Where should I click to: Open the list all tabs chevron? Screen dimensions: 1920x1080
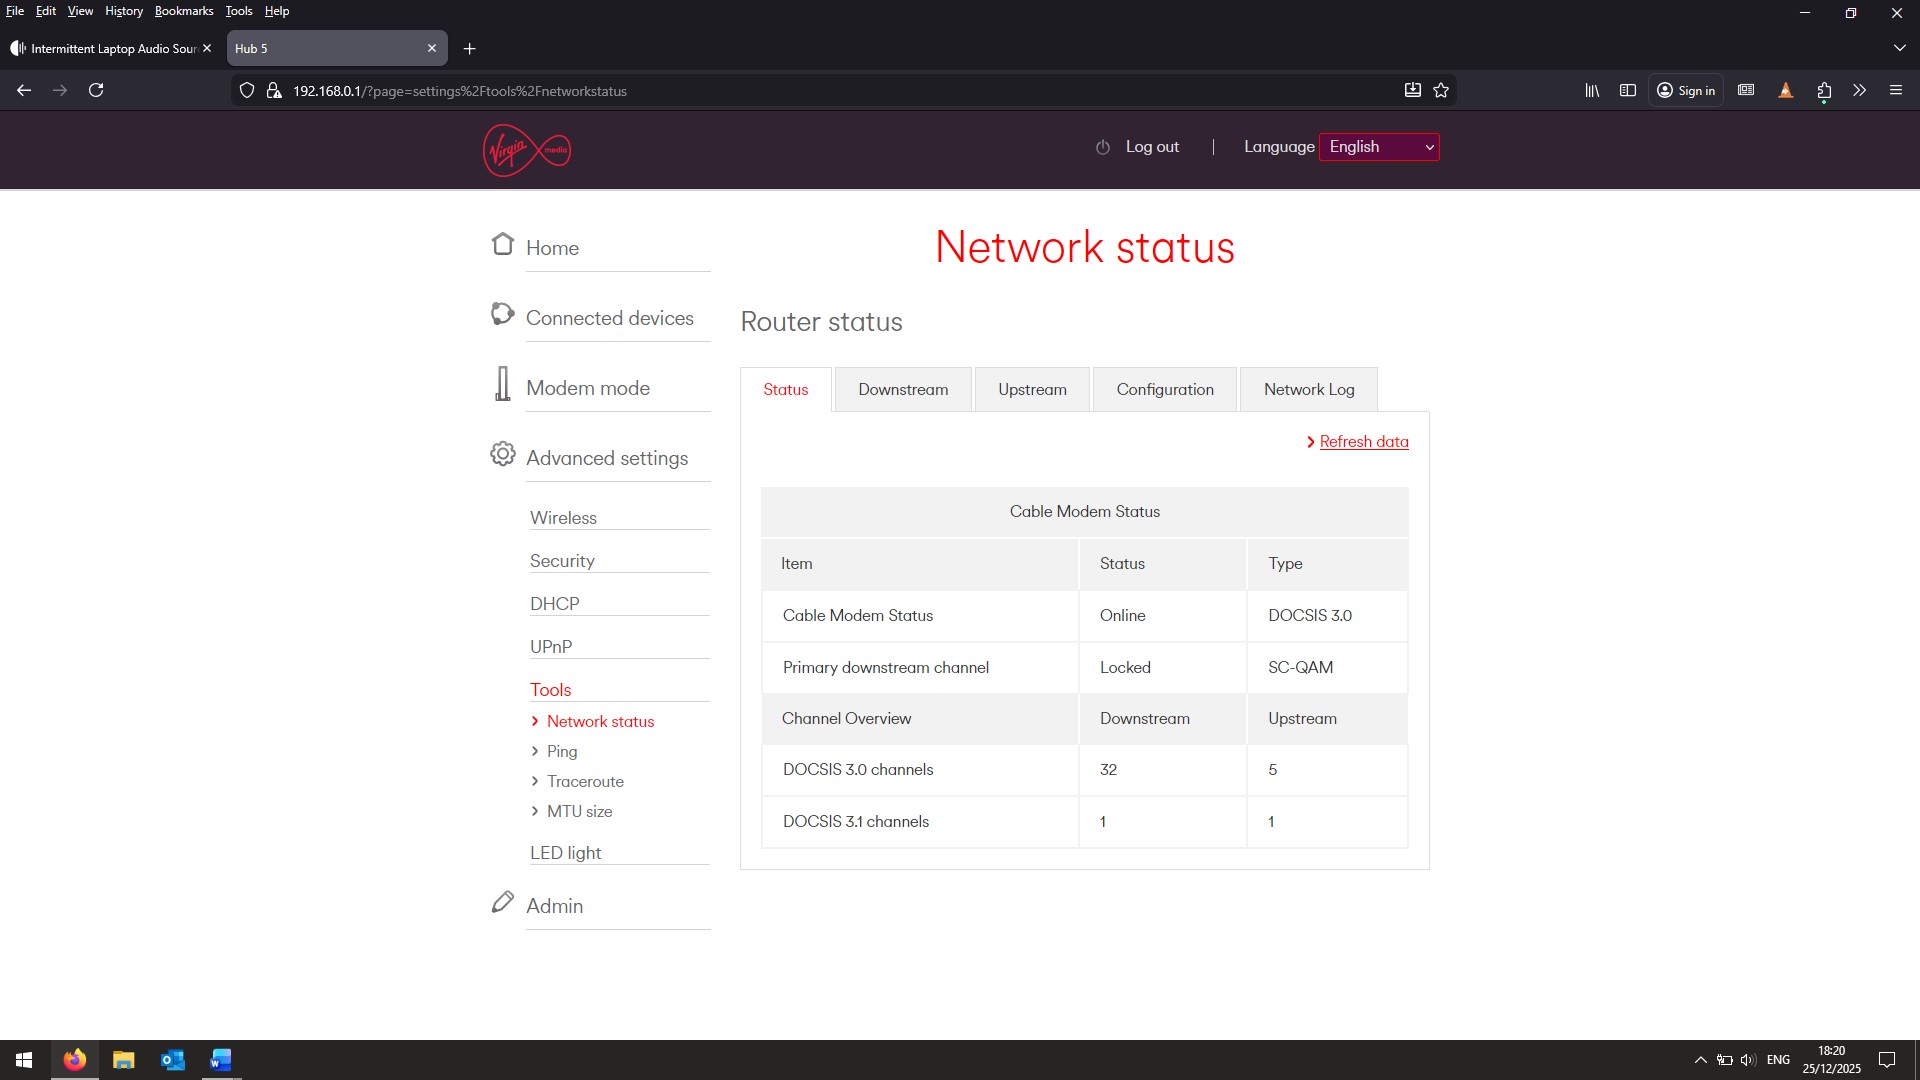click(x=1899, y=48)
